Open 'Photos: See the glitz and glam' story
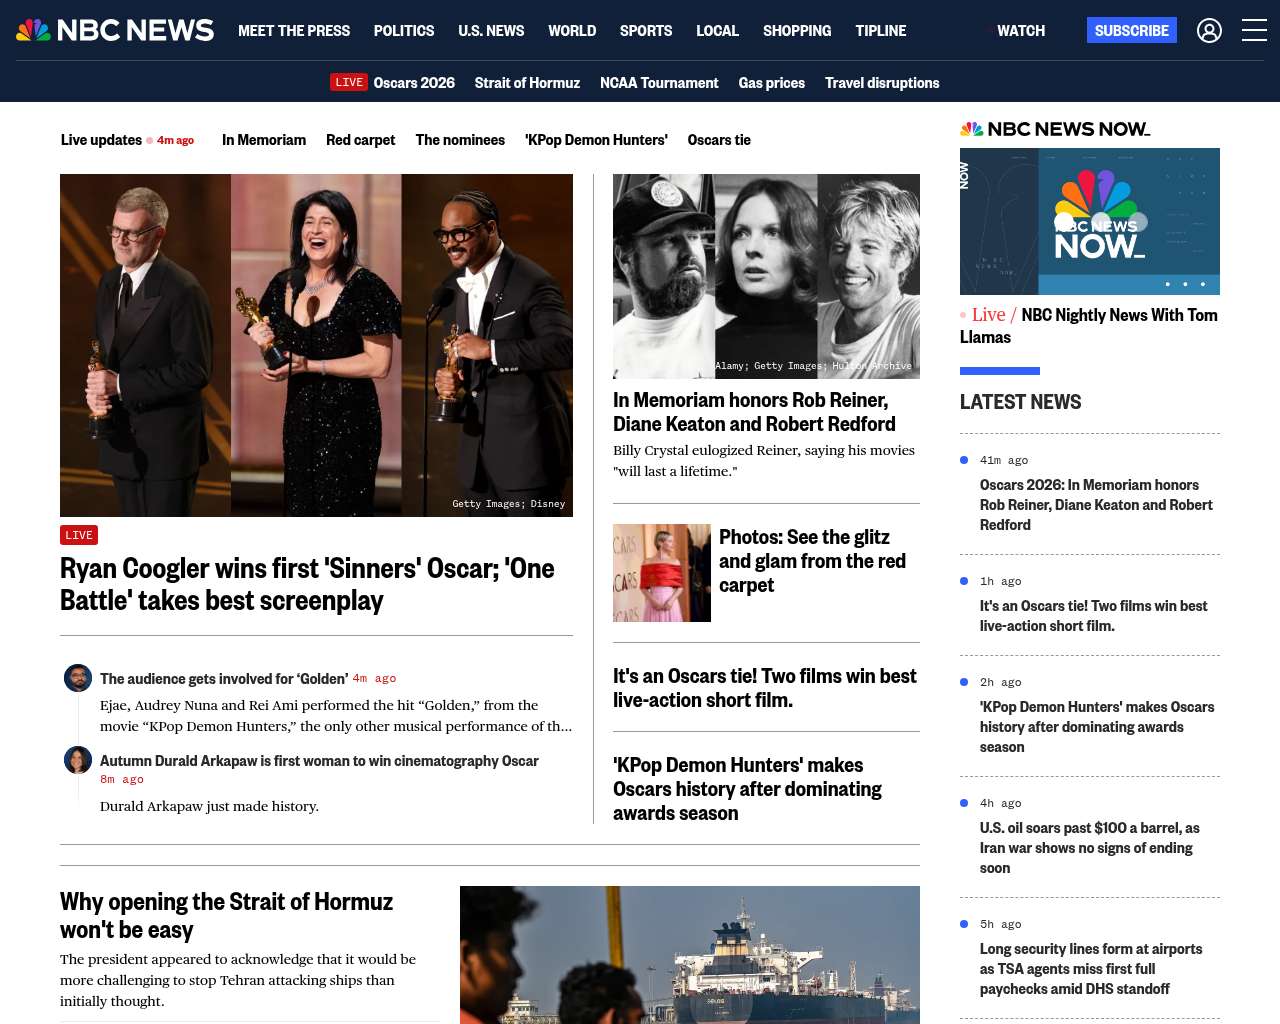 point(812,561)
